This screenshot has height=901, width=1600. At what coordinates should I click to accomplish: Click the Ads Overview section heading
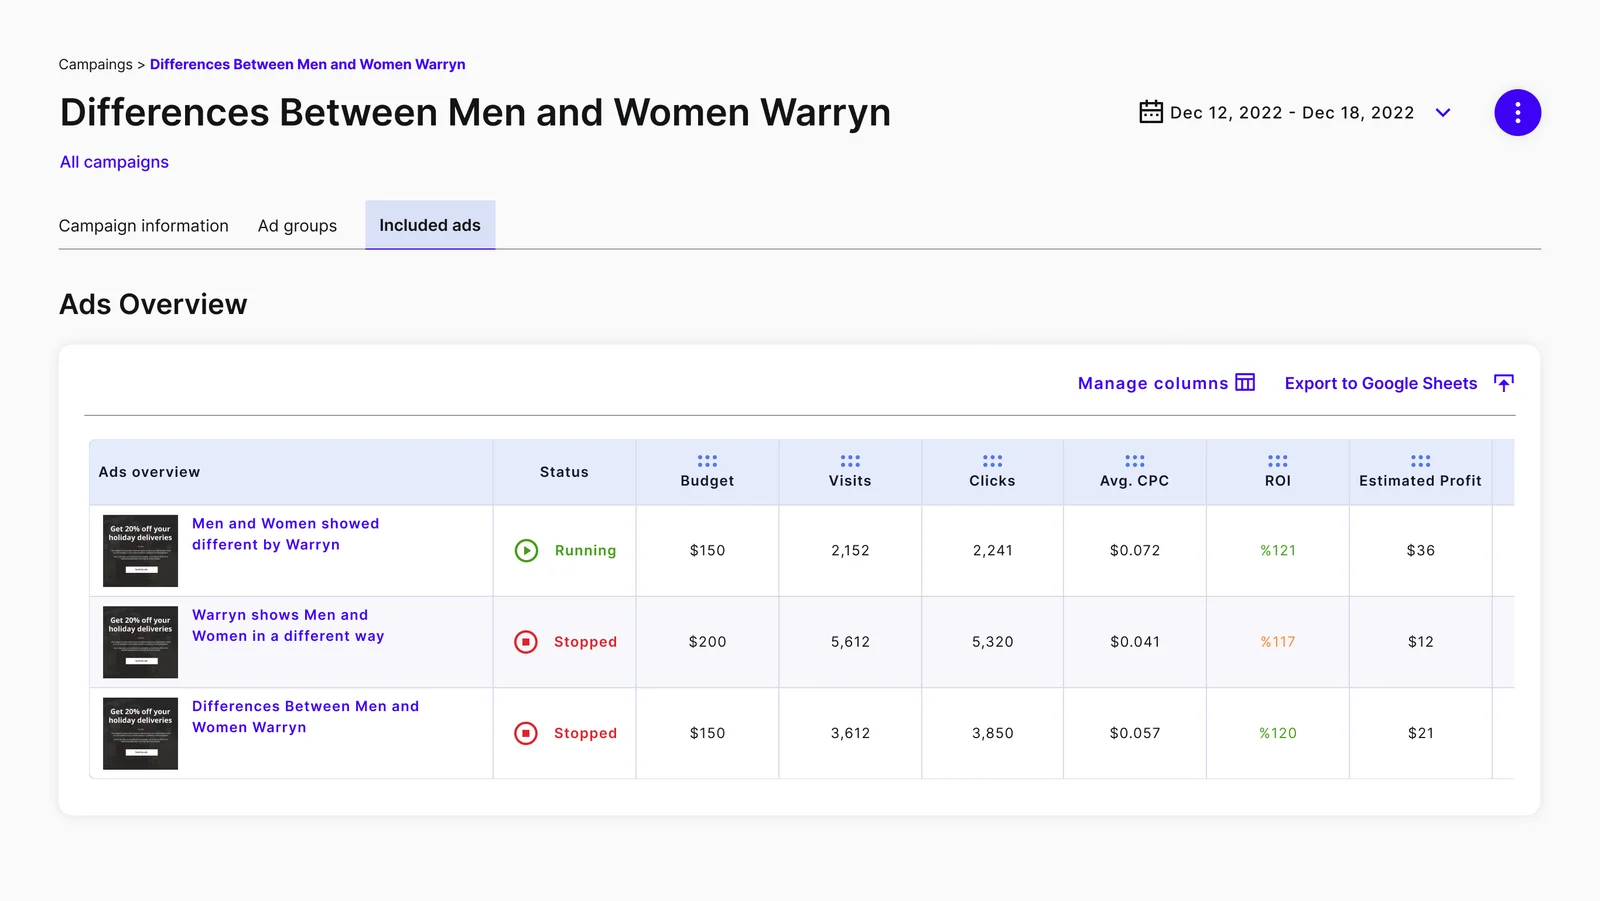pyautogui.click(x=153, y=304)
